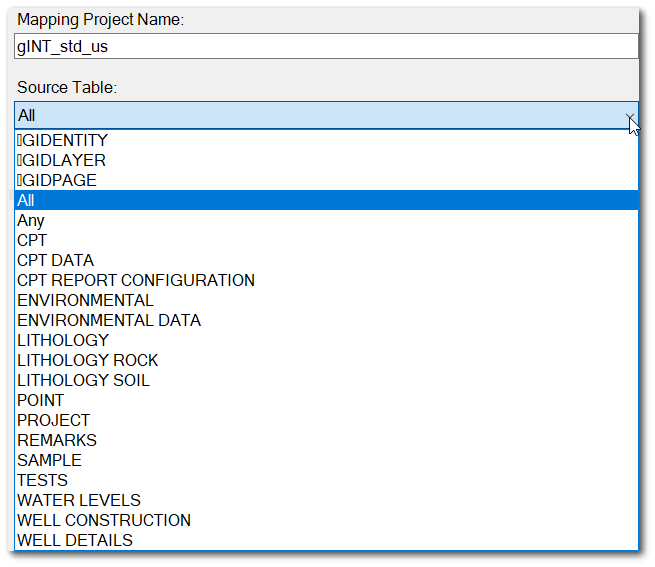Select GIDENTITY from the list
Screen dimensions: 655x567
coord(326,140)
